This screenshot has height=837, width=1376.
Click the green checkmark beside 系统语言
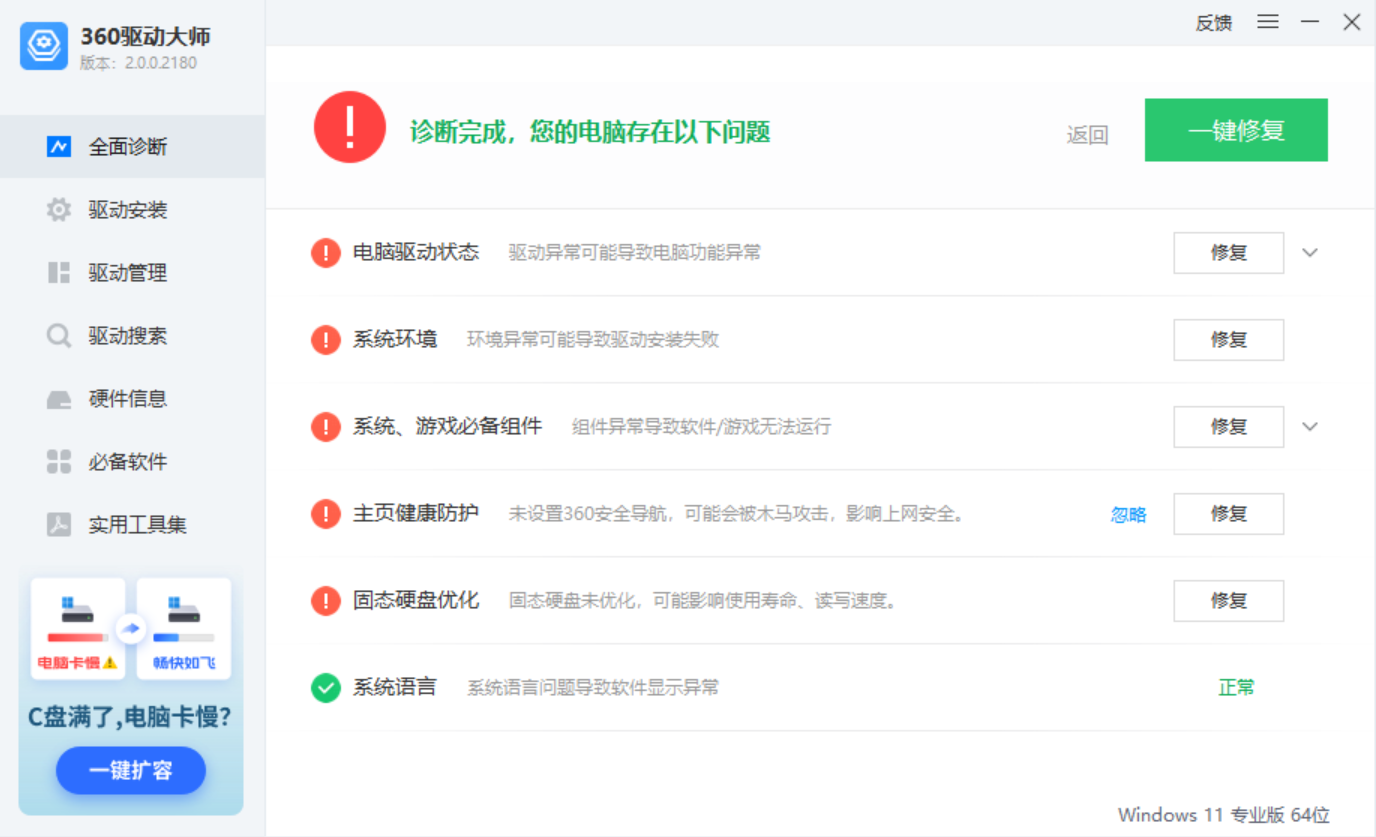(x=326, y=688)
